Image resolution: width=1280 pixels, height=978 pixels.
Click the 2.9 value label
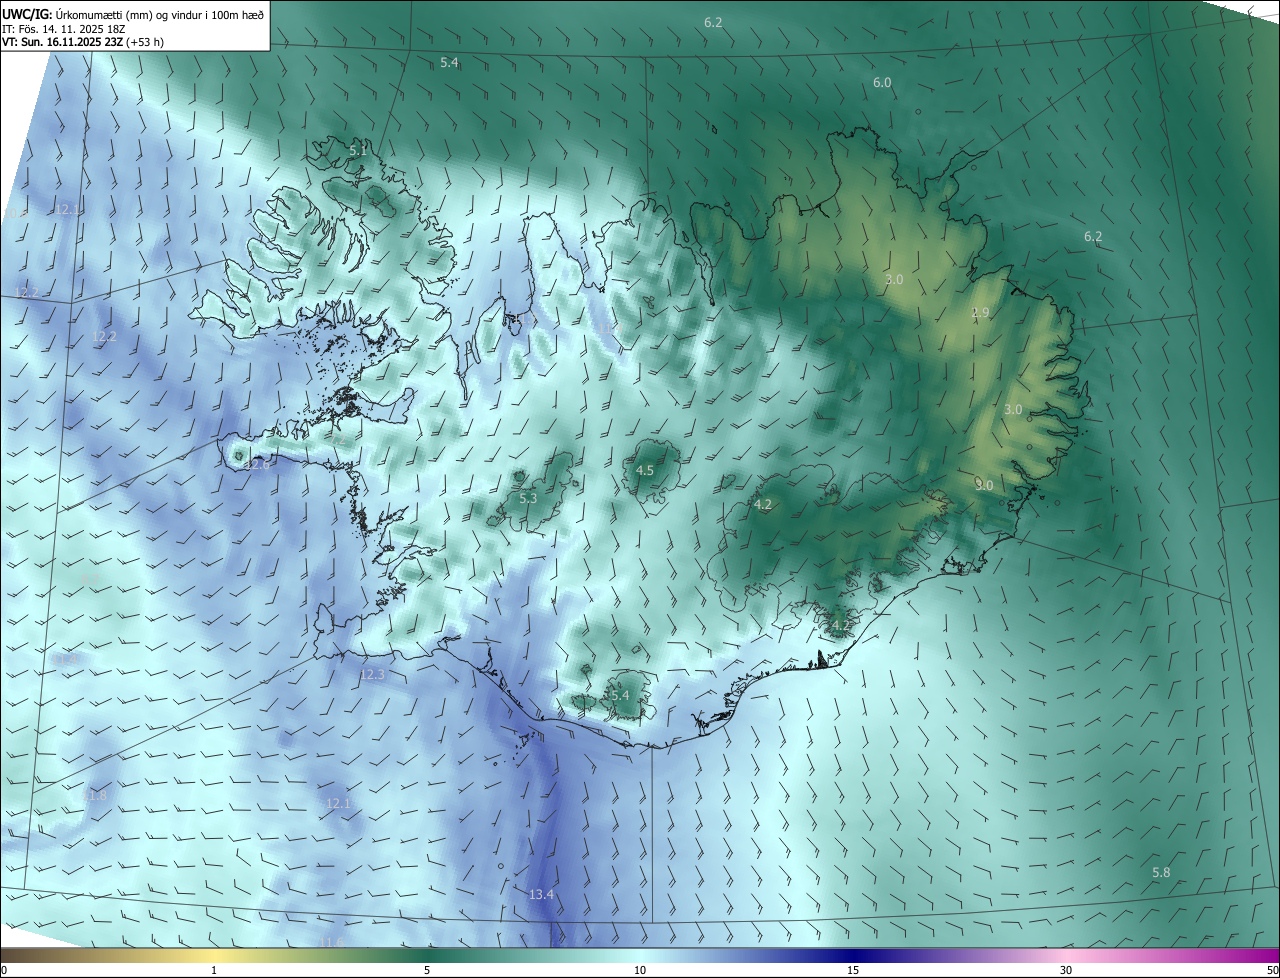pos(980,313)
